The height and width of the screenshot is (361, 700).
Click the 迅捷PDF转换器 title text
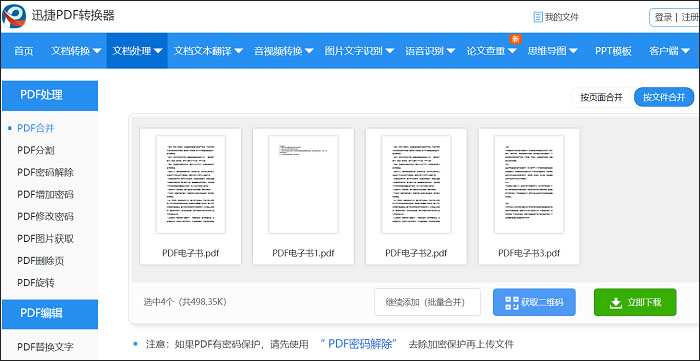tap(73, 16)
